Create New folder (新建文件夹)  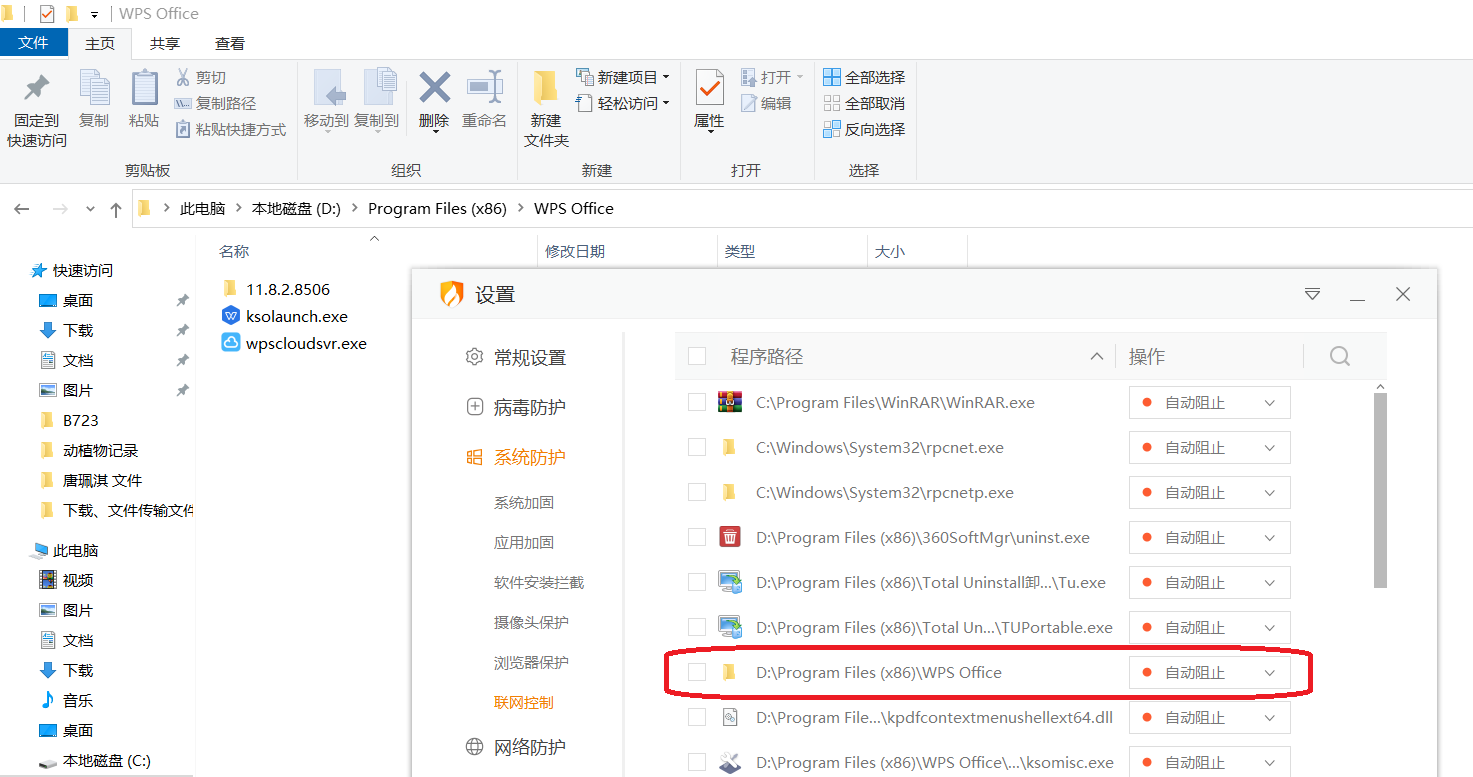pos(546,110)
